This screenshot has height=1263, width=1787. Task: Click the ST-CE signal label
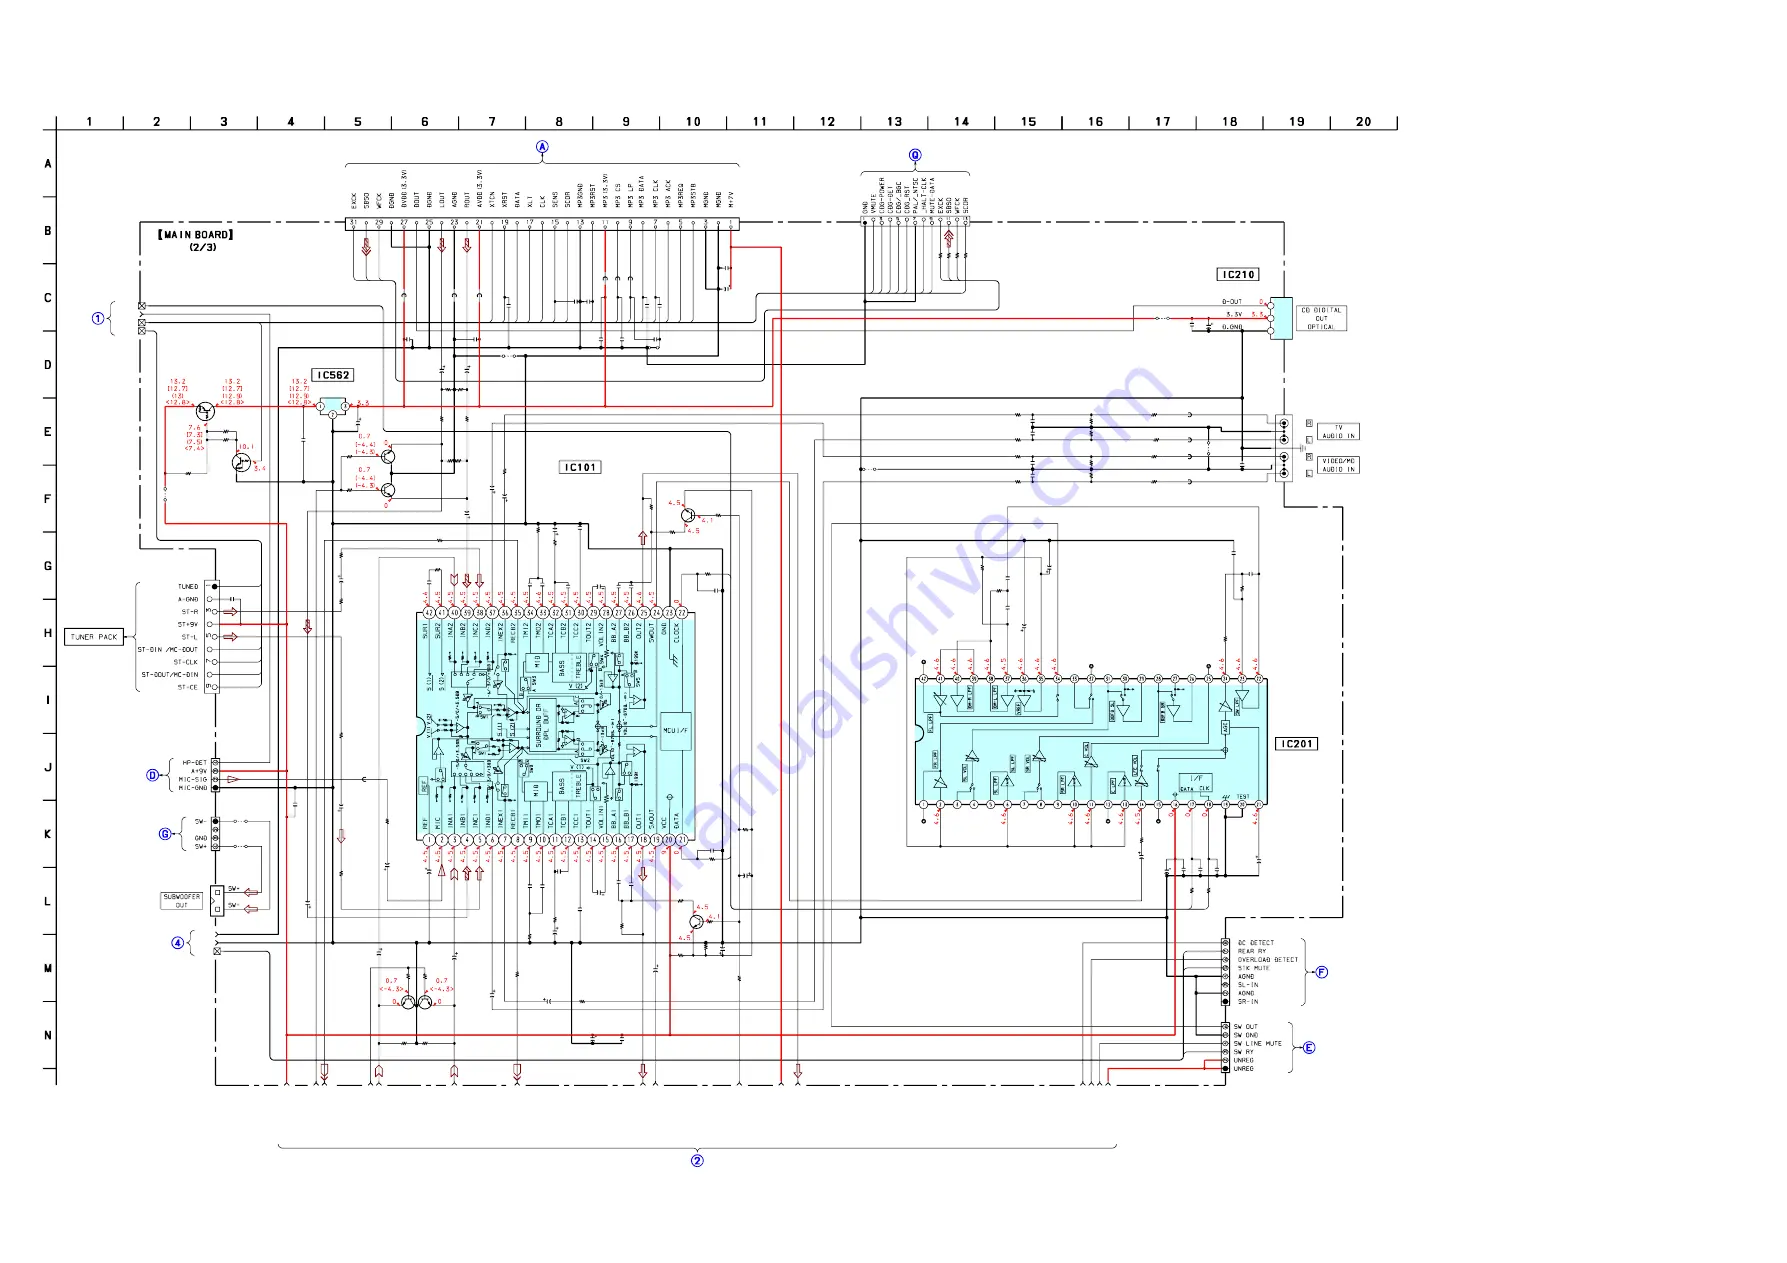click(188, 687)
